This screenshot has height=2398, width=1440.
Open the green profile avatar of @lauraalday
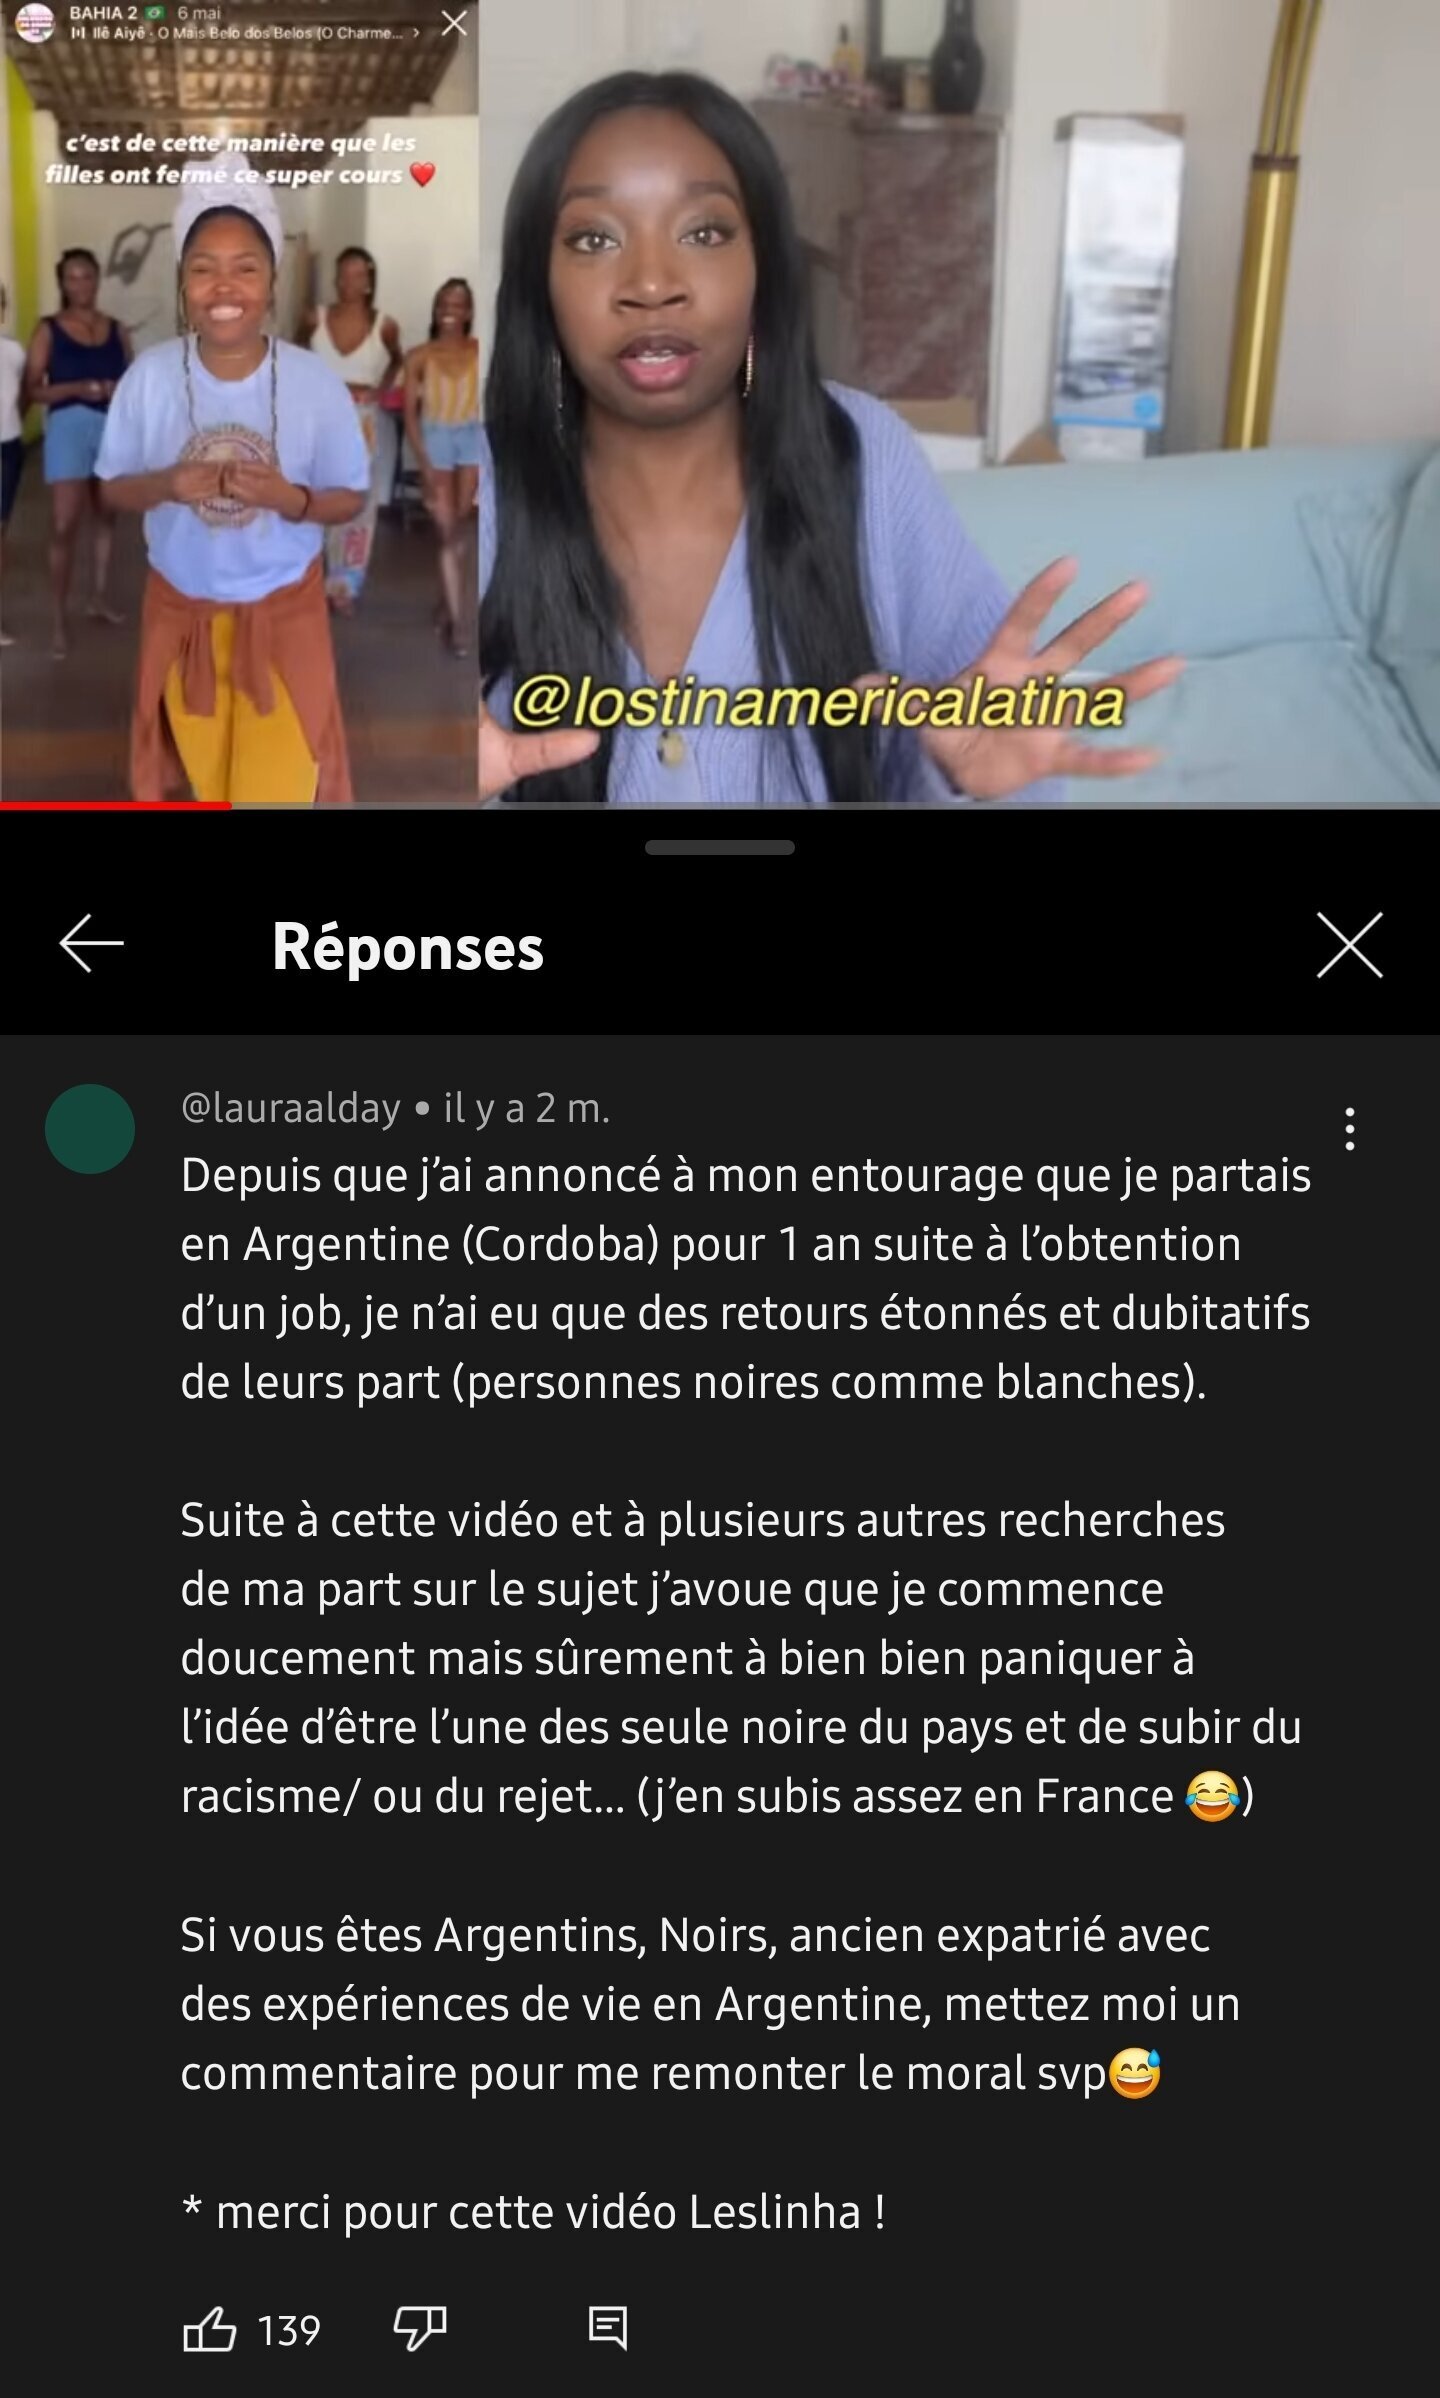90,1128
